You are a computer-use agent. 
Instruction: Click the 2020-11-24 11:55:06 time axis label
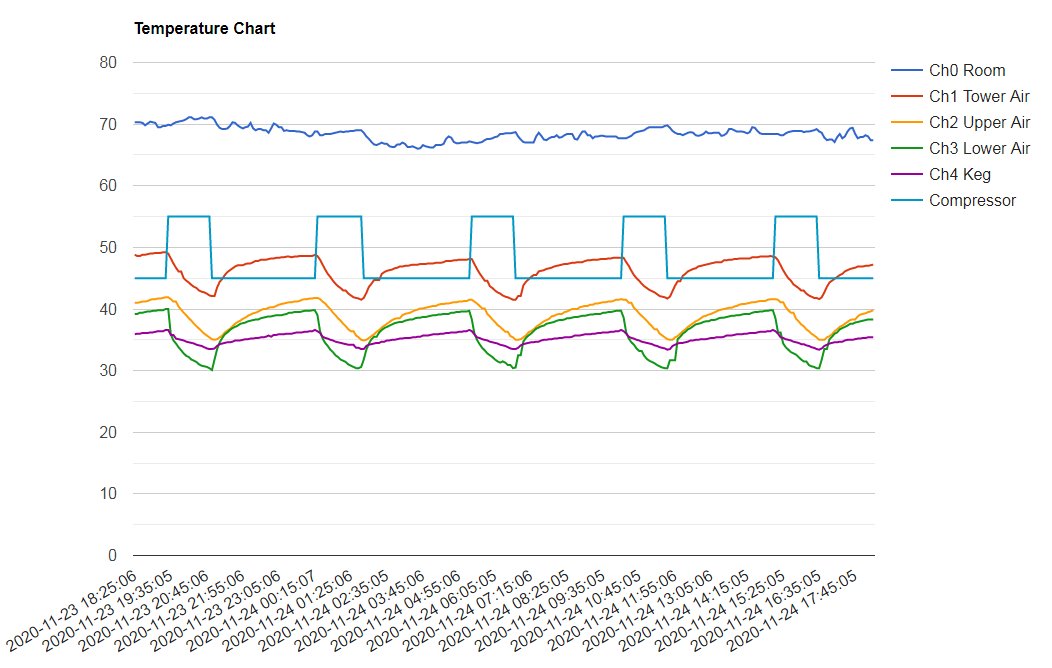click(x=613, y=610)
